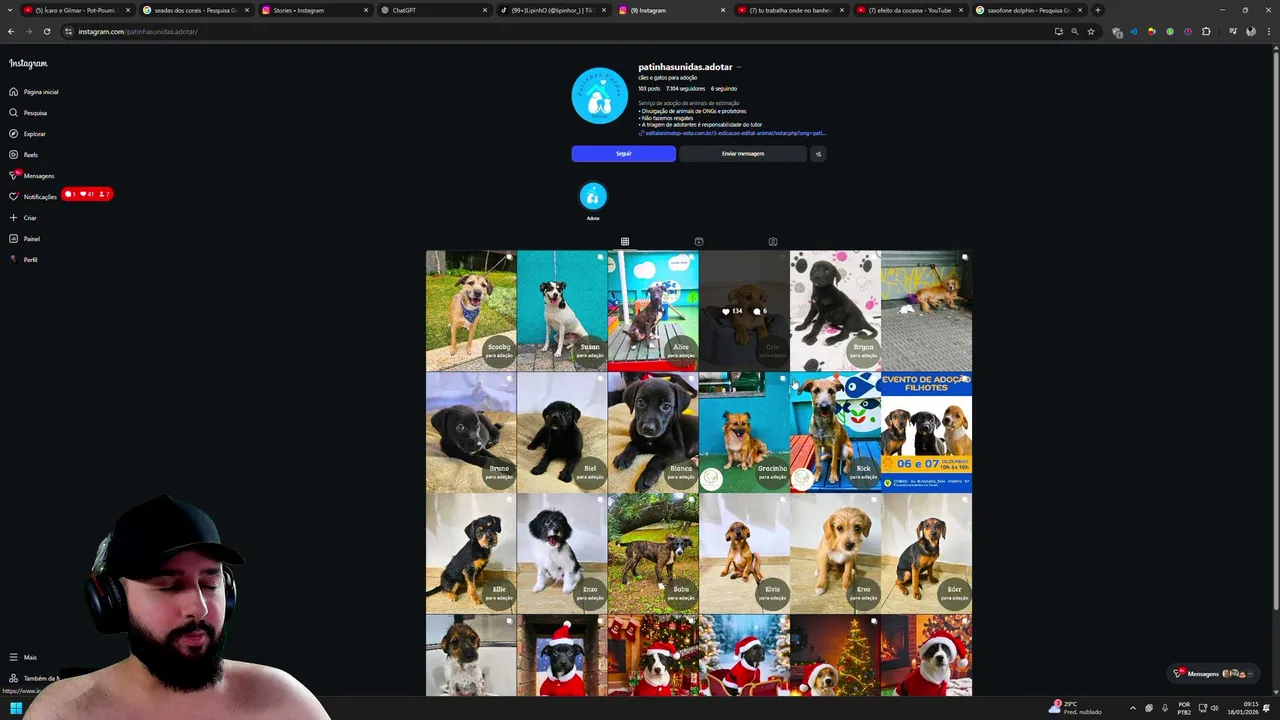Open the patinhasunidas profile picture

pos(599,96)
